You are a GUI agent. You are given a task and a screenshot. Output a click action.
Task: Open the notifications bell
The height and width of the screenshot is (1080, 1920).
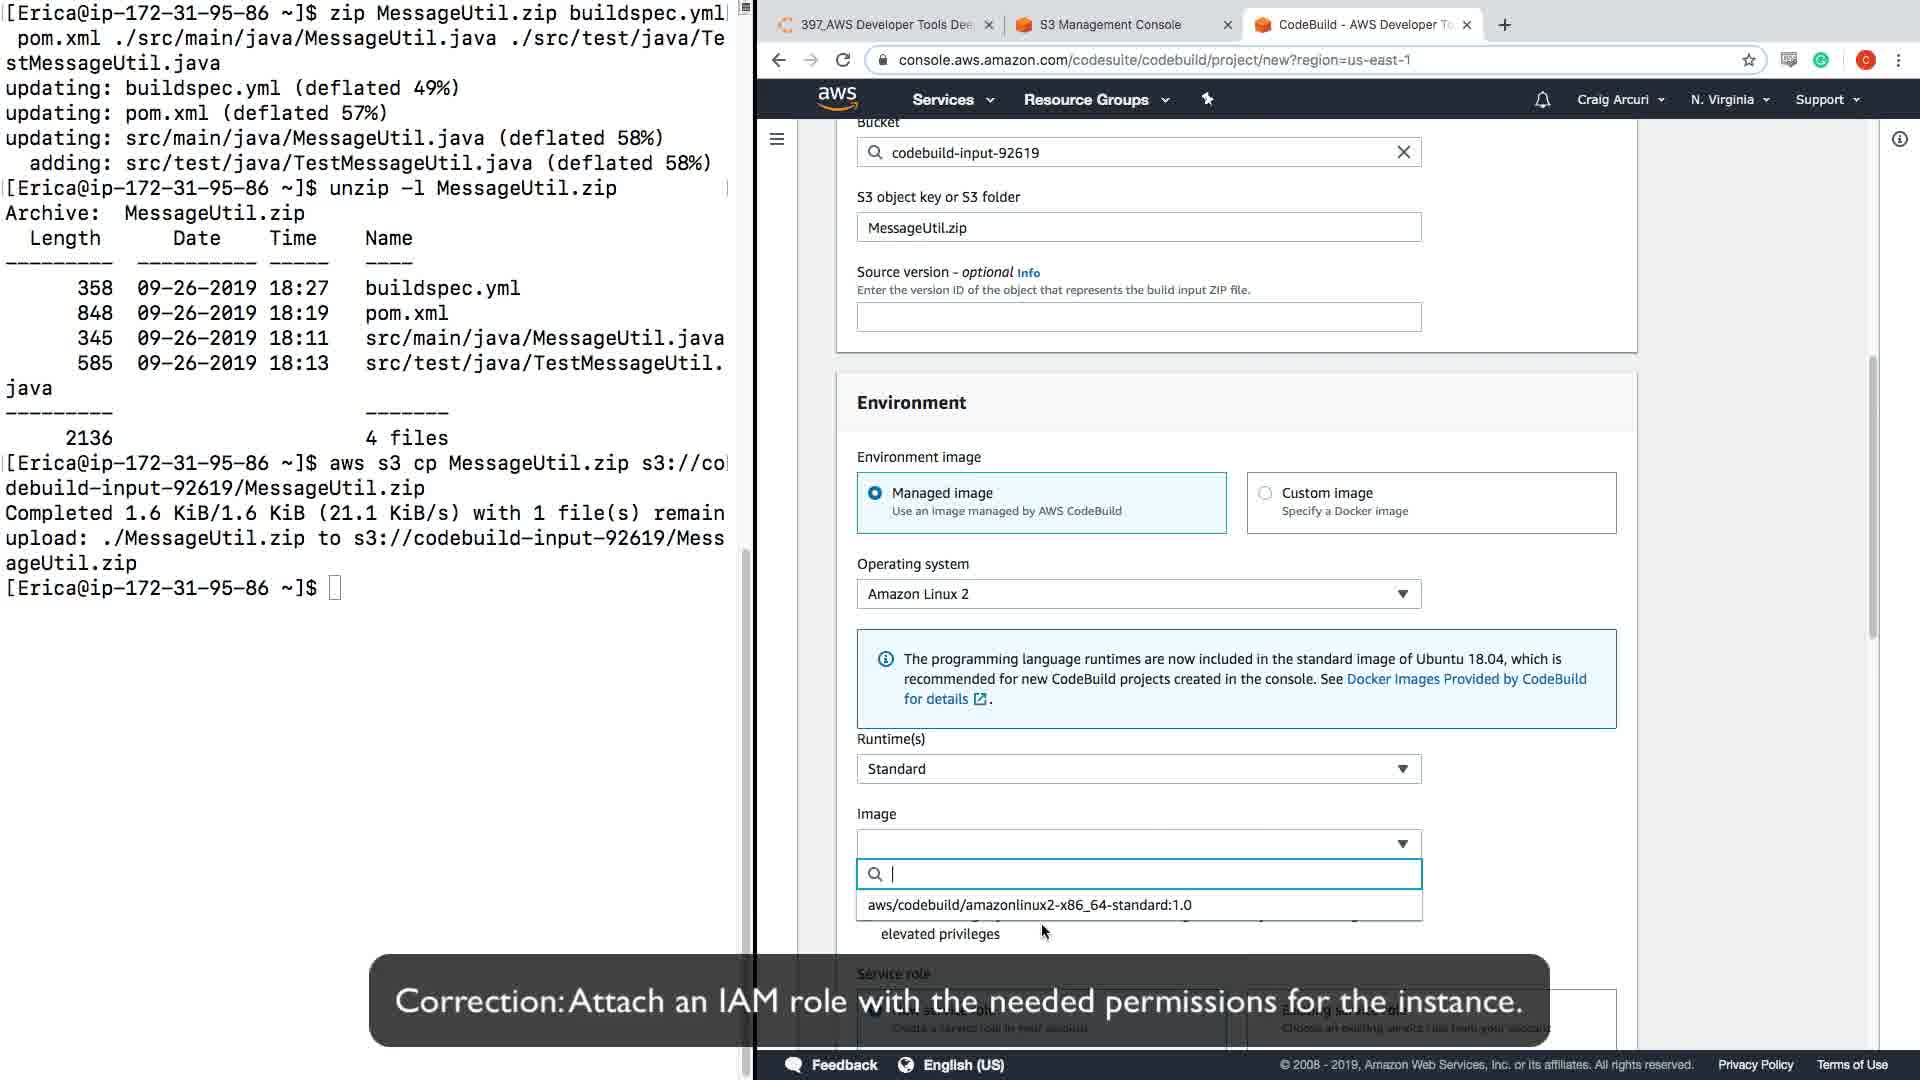[x=1542, y=100]
